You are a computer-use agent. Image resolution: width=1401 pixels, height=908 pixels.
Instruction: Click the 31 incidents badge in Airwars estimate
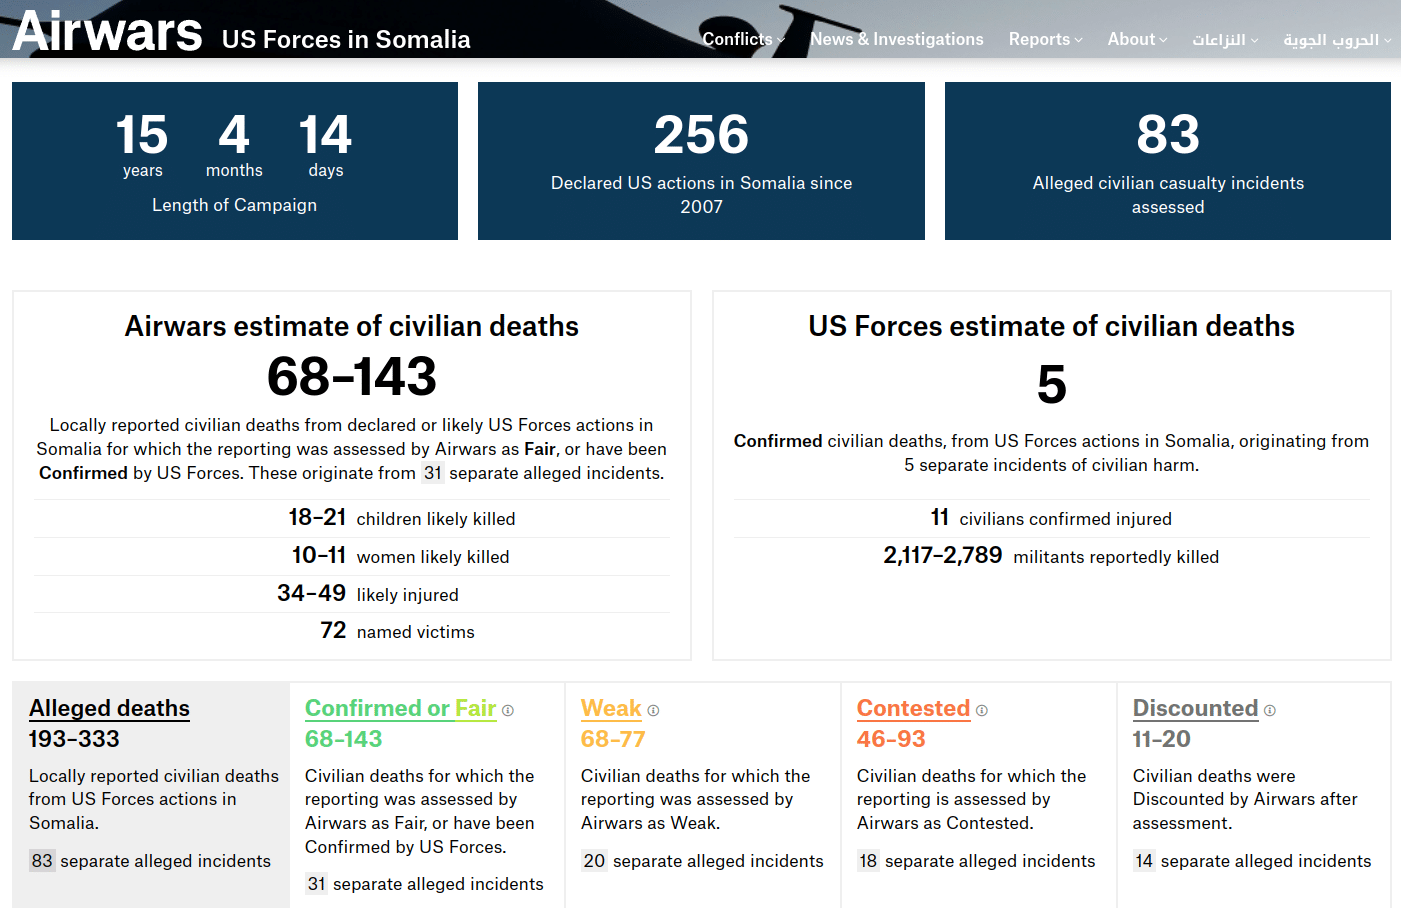tap(432, 473)
